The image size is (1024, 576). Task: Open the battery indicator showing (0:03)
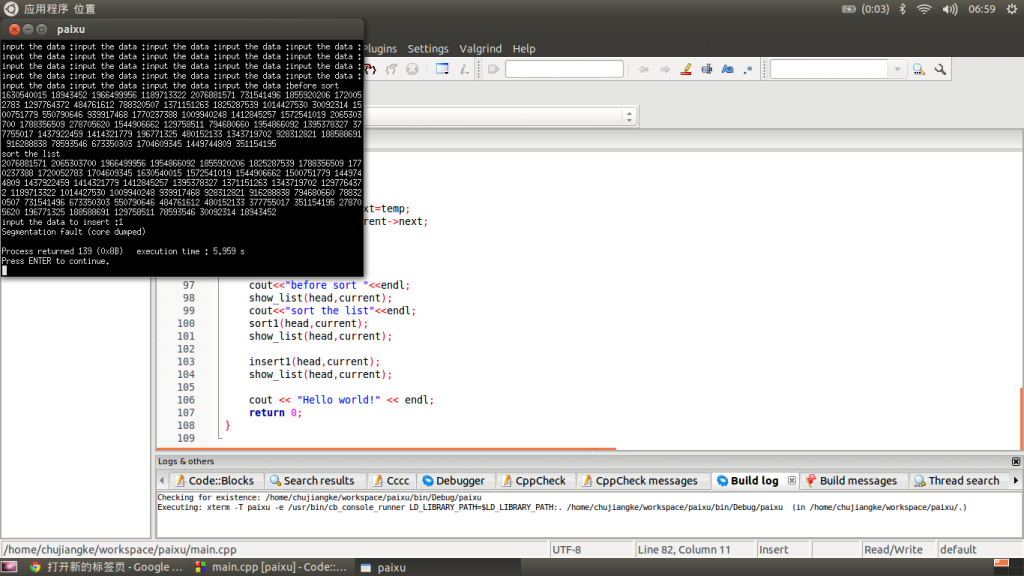pyautogui.click(x=865, y=9)
